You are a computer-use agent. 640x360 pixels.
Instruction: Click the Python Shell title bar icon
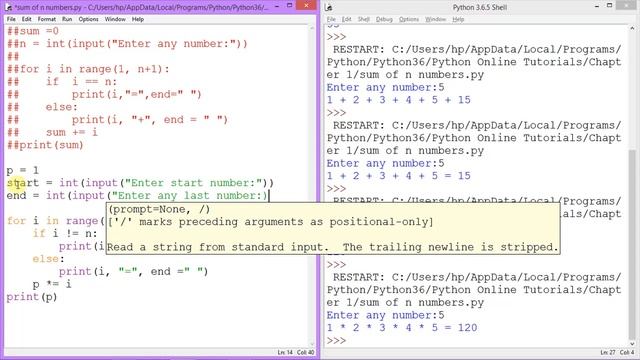coord(329,7)
